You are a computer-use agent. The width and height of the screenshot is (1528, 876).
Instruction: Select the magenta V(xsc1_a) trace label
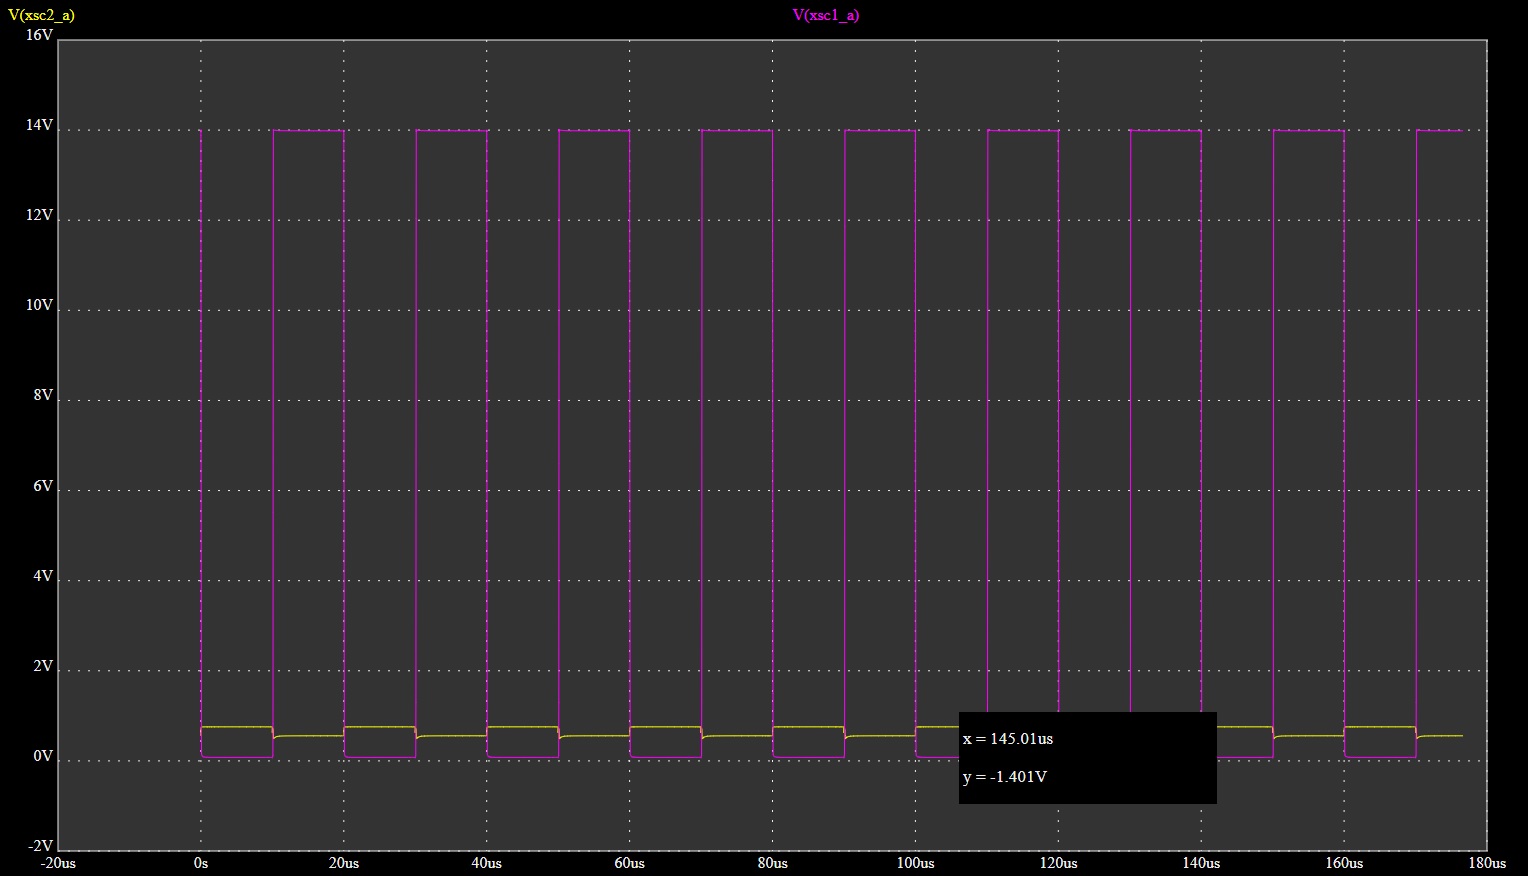click(x=826, y=15)
